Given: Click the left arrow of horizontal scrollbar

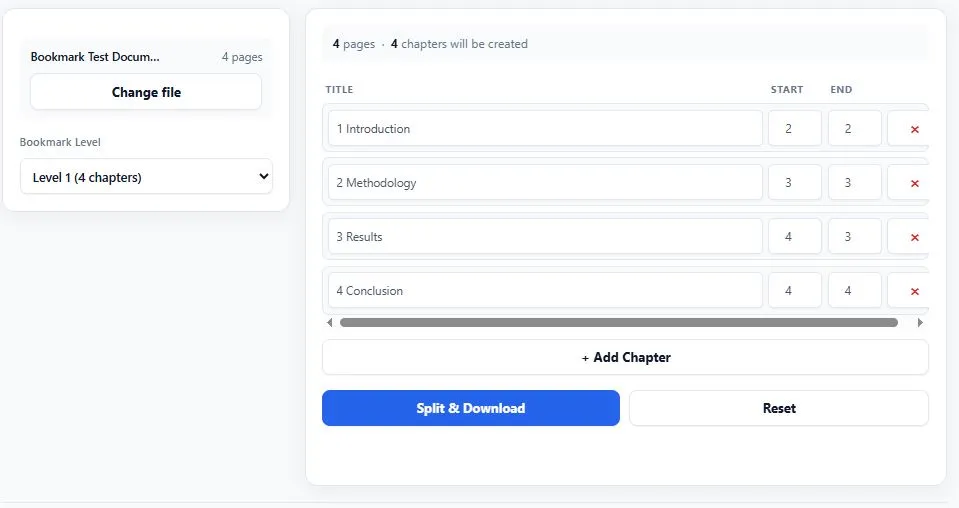Looking at the screenshot, I should (x=330, y=322).
